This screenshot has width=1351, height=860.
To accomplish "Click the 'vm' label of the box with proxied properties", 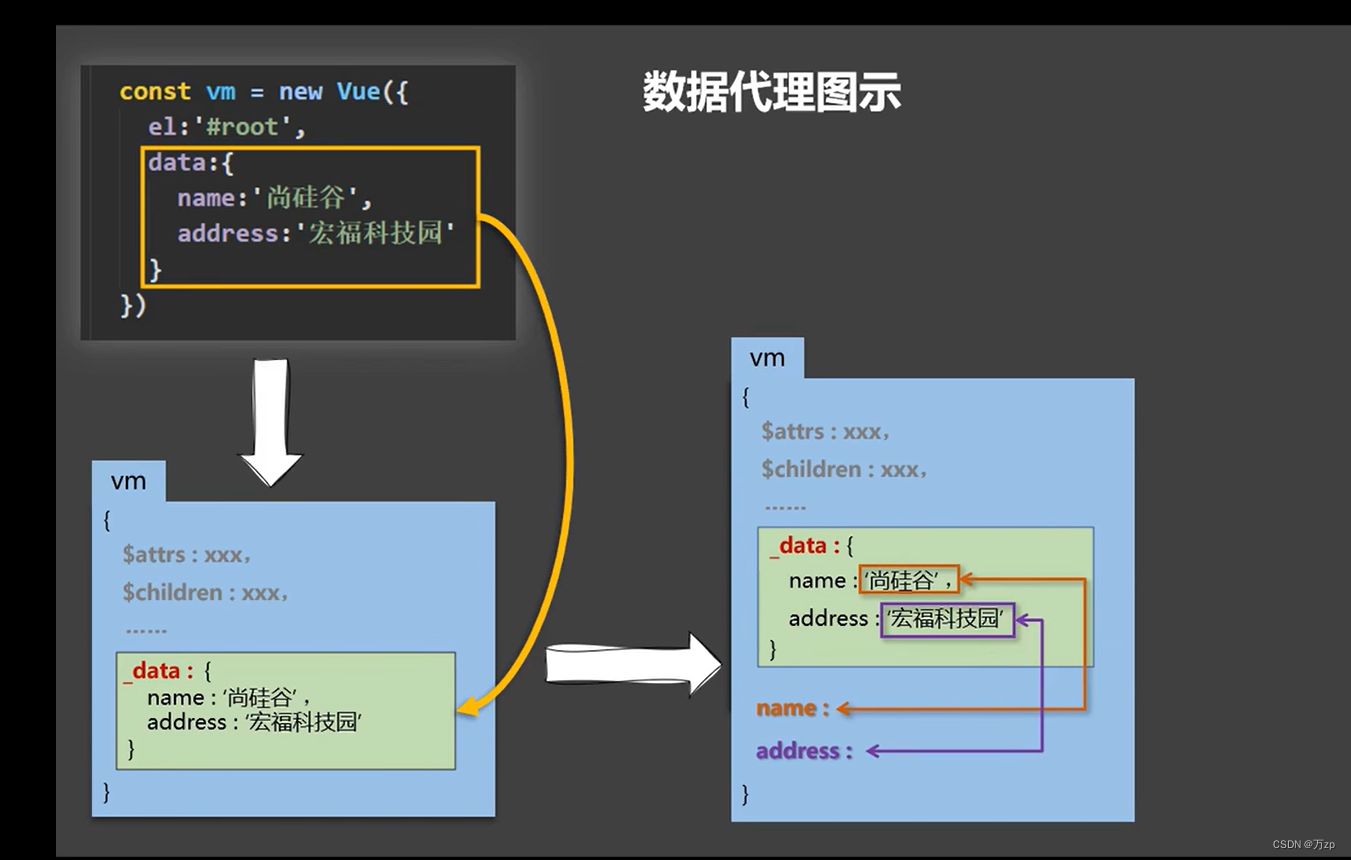I will pyautogui.click(x=767, y=358).
